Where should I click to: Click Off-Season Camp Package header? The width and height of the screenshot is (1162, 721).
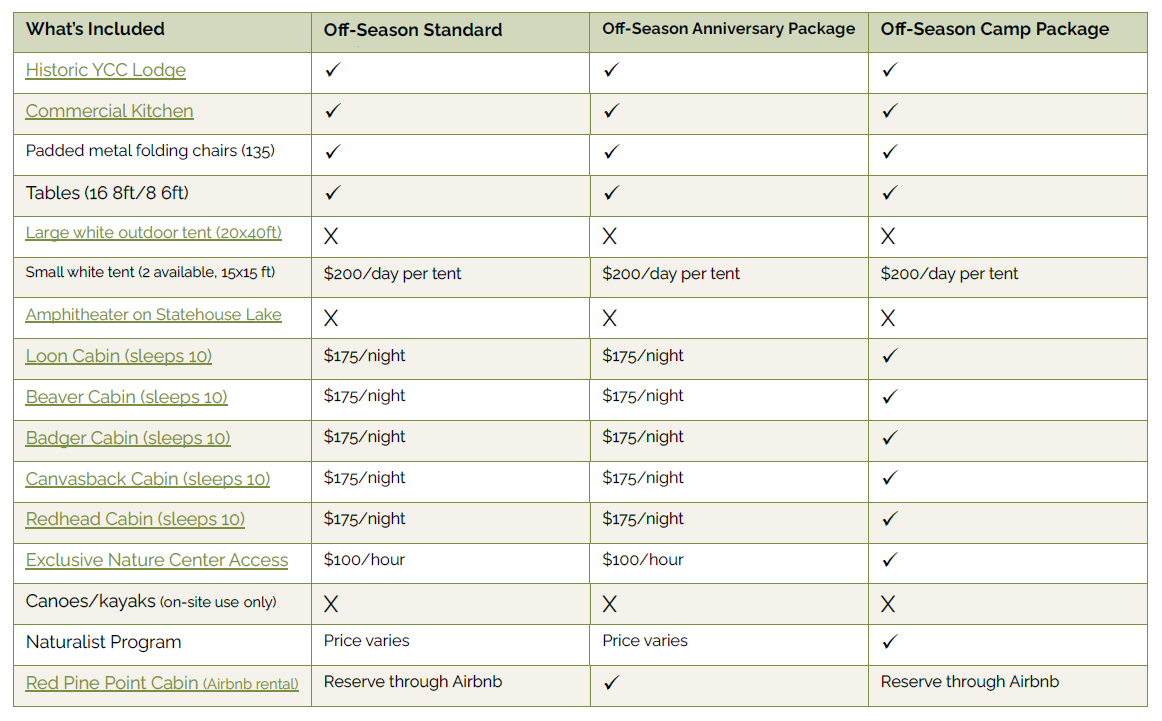pyautogui.click(x=994, y=29)
